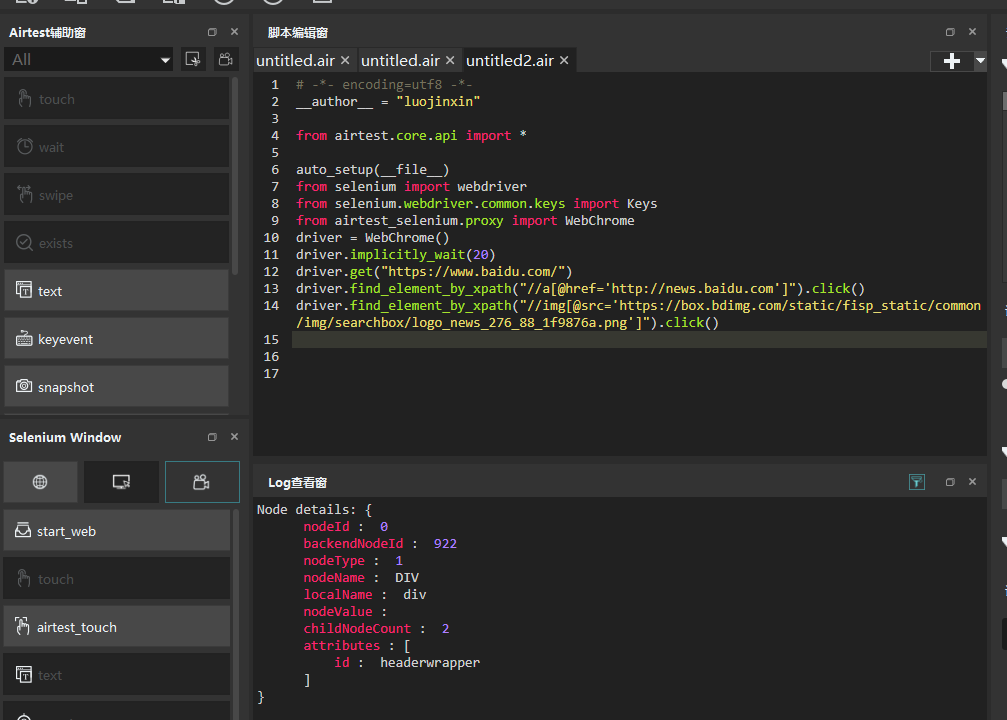This screenshot has width=1007, height=720.
Task: Click the keyevent command
Action: pyautogui.click(x=116, y=338)
